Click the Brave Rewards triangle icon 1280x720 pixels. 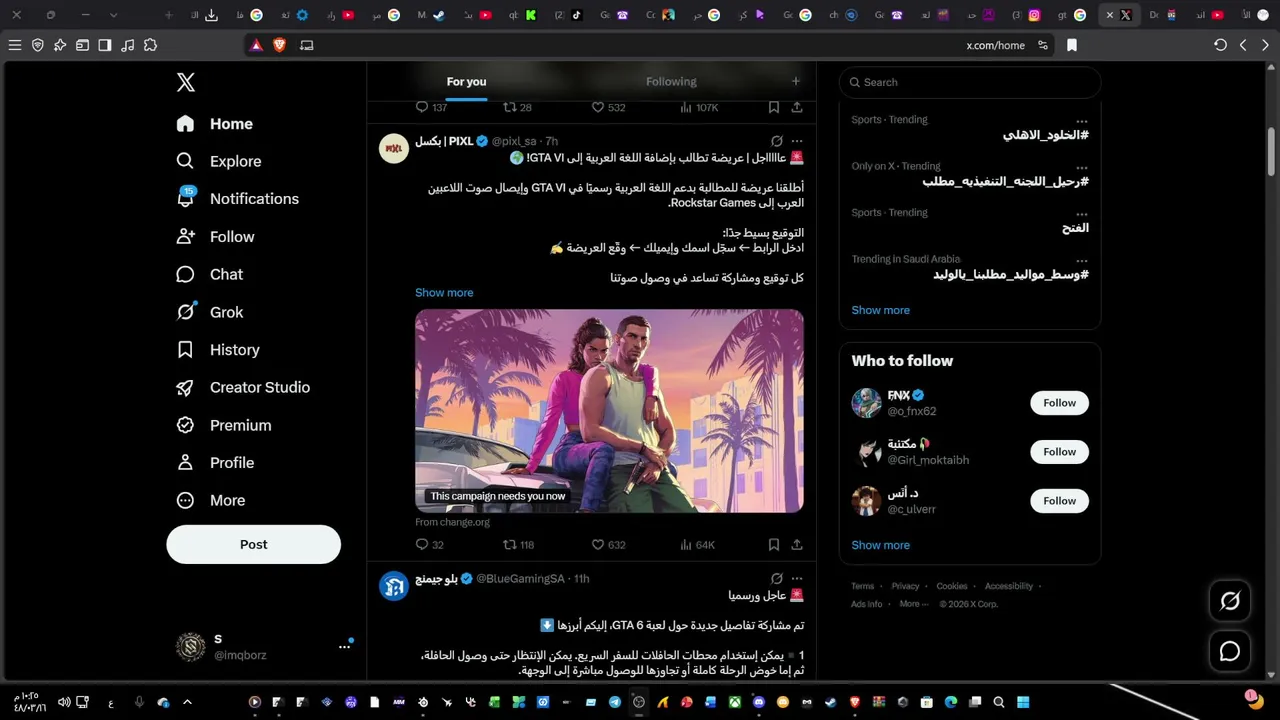point(257,45)
